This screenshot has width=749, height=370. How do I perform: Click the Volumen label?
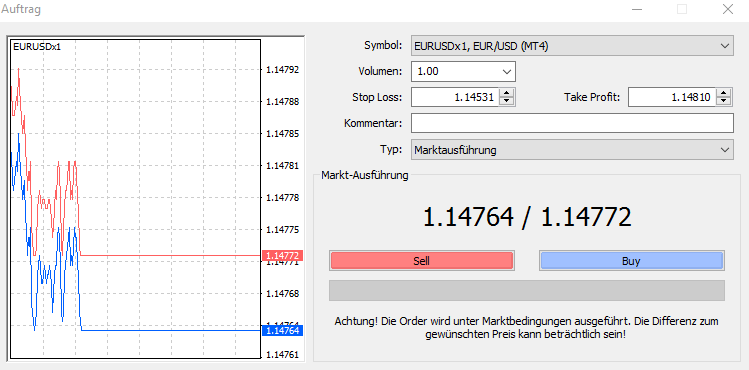[x=380, y=72]
